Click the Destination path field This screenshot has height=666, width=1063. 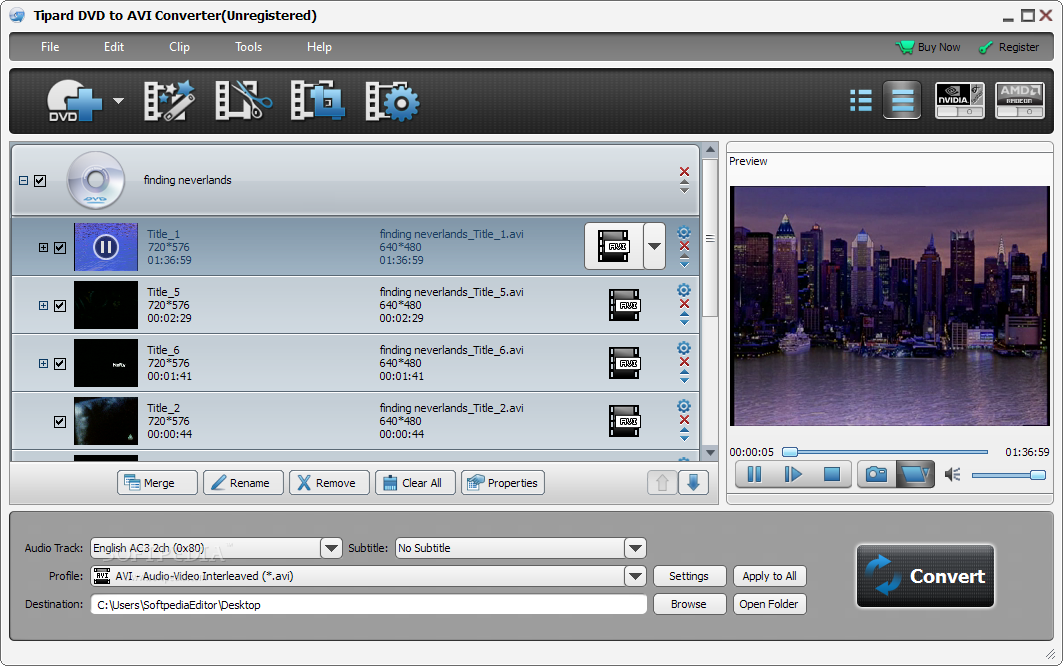coord(369,604)
